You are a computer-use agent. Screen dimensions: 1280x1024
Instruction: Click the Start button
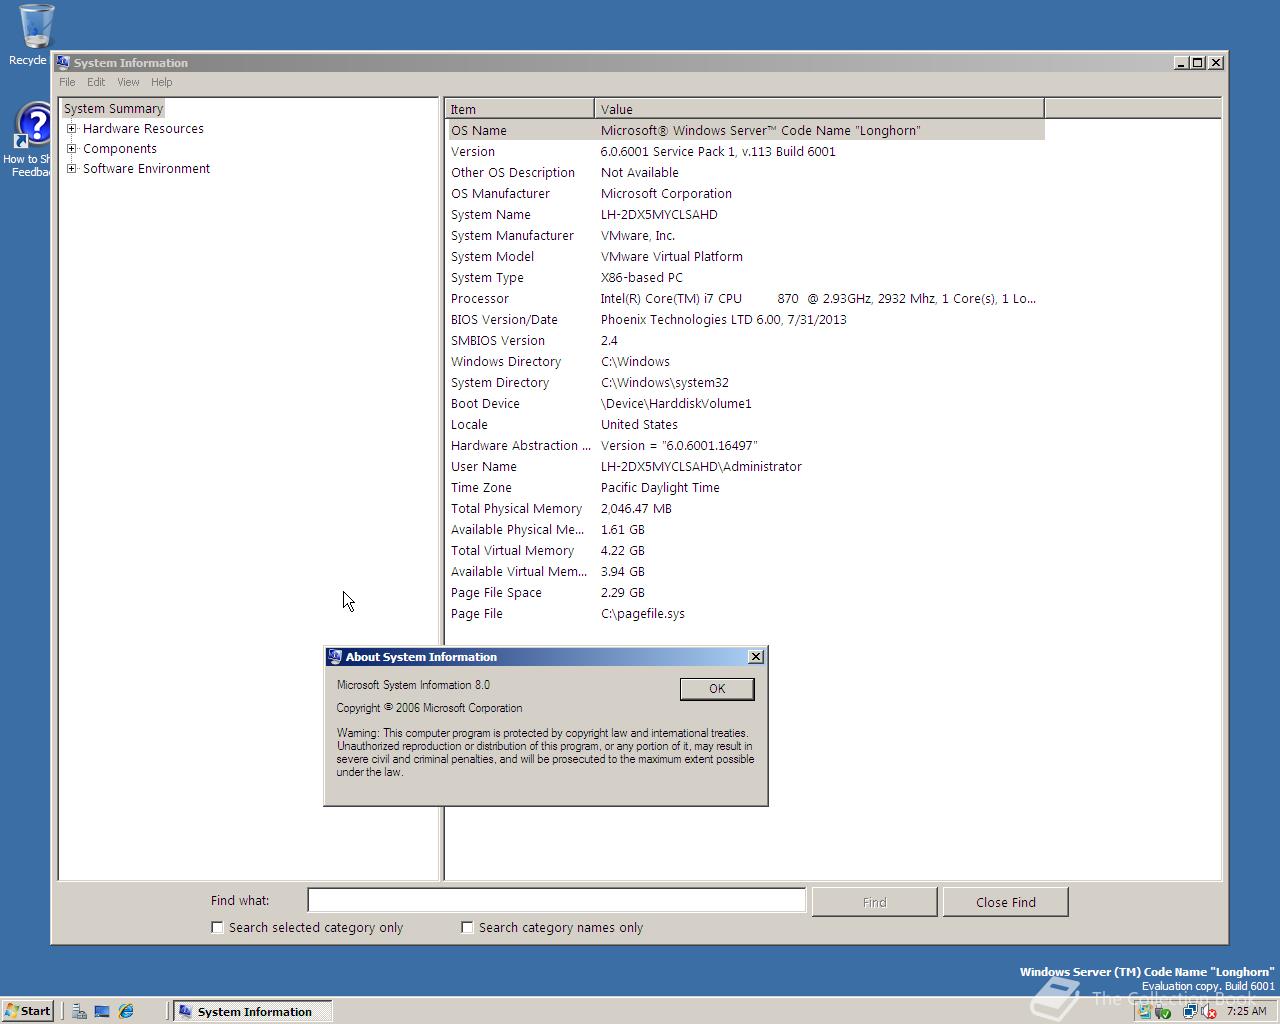[28, 1011]
